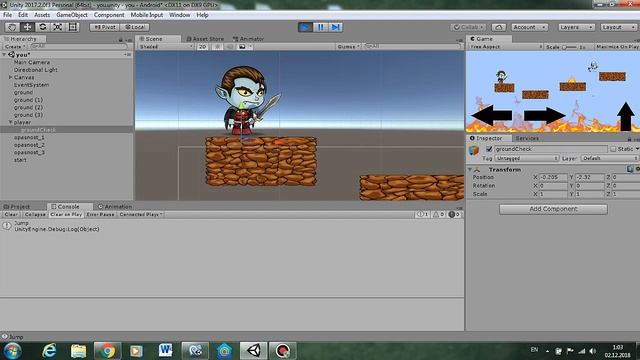Toggle Maximize On Play
The width and height of the screenshot is (640, 360).
618,47
